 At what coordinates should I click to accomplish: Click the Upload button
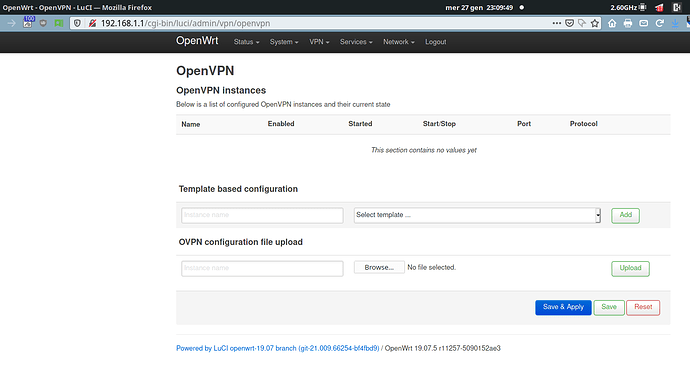click(x=630, y=269)
